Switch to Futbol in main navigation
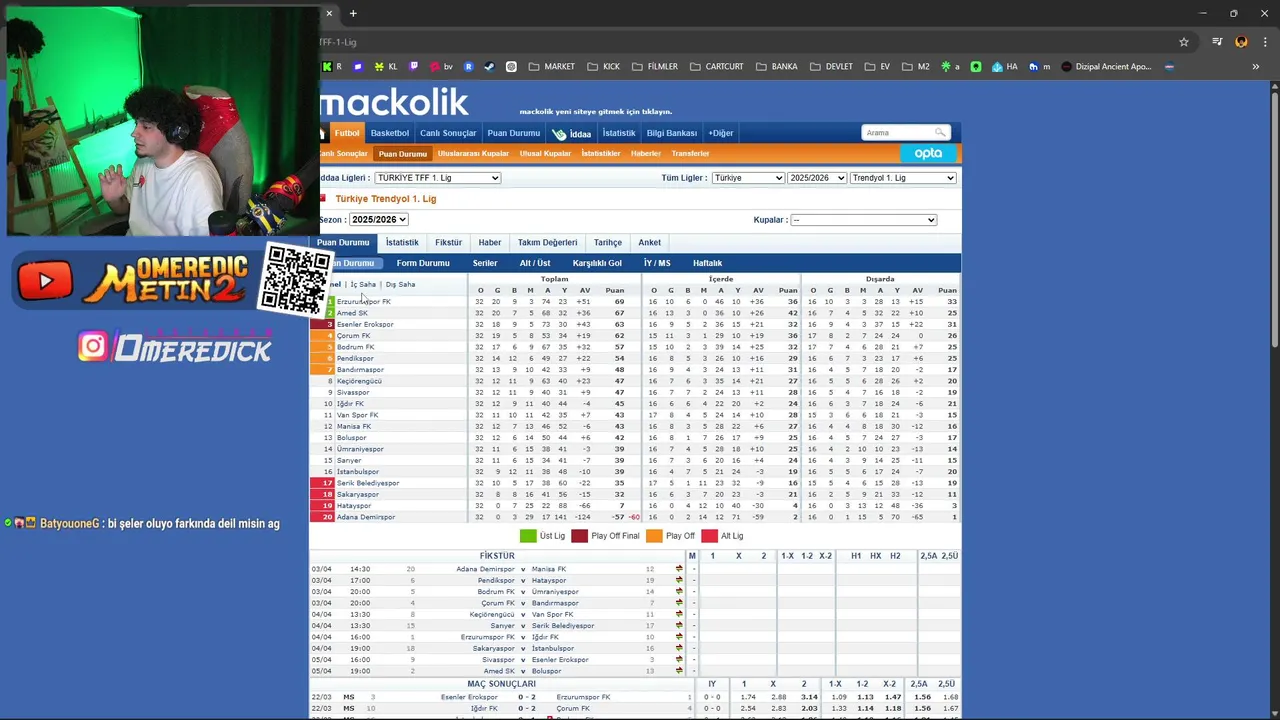 [347, 133]
